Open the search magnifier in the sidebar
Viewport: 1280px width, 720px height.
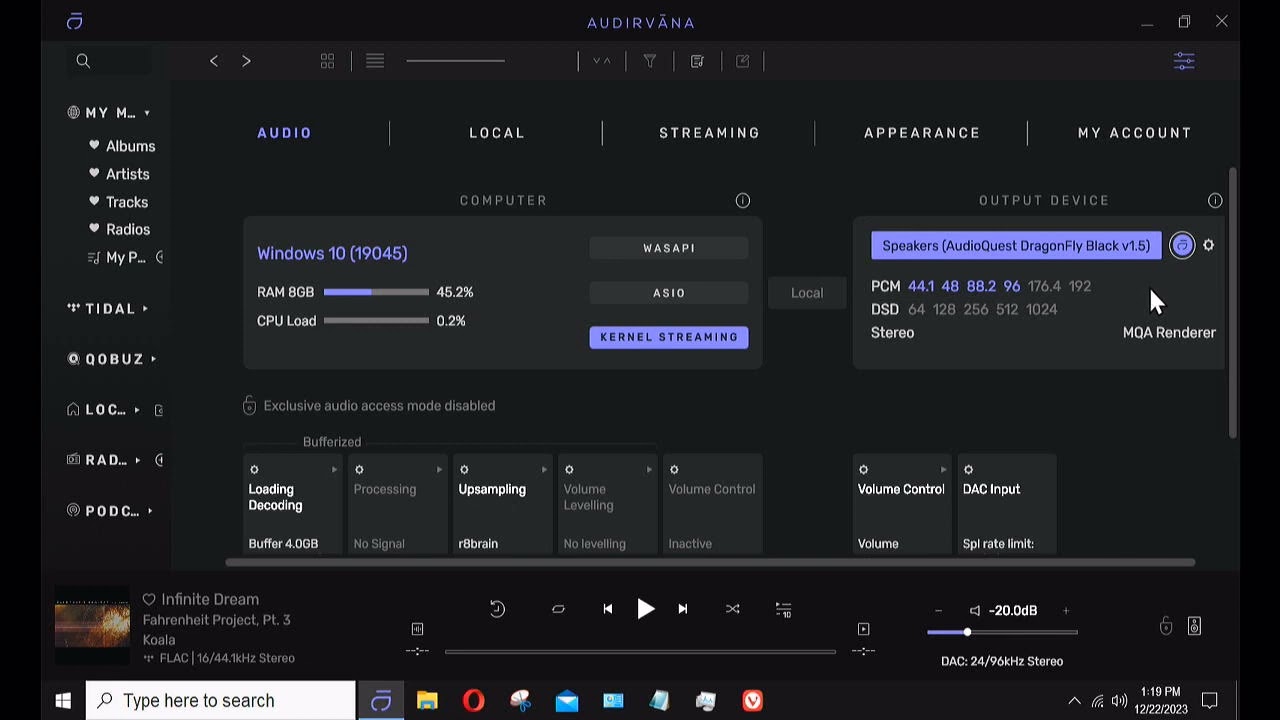click(x=83, y=61)
